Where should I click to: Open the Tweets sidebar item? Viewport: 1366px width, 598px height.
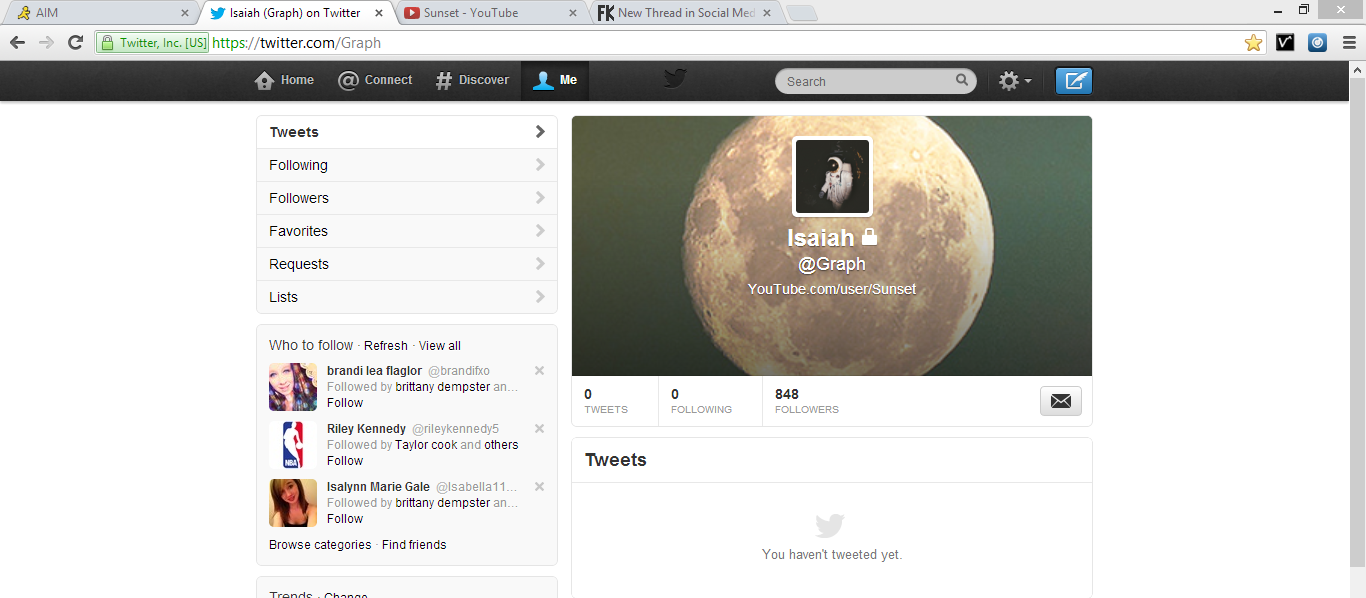tap(407, 132)
